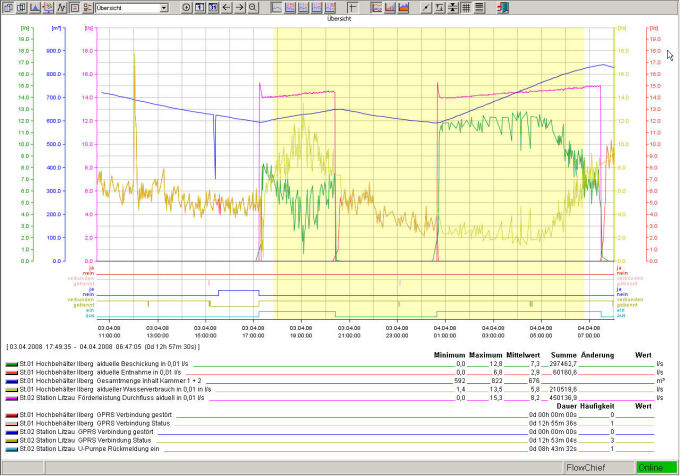Click the Minimum column header
680x476 pixels.
(x=449, y=355)
